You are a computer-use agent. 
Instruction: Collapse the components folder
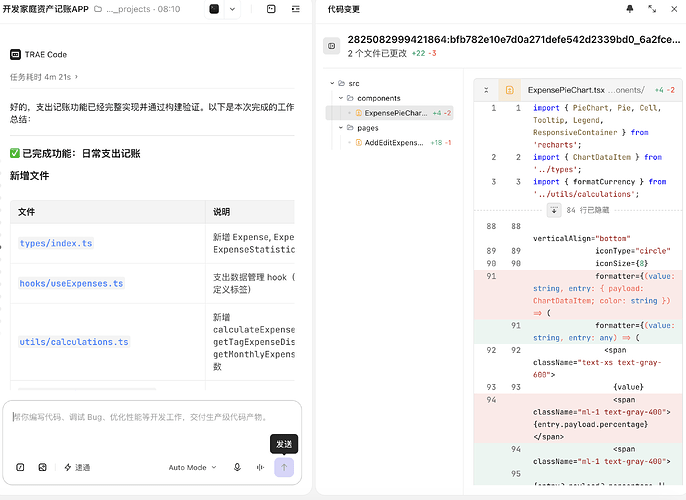(341, 98)
